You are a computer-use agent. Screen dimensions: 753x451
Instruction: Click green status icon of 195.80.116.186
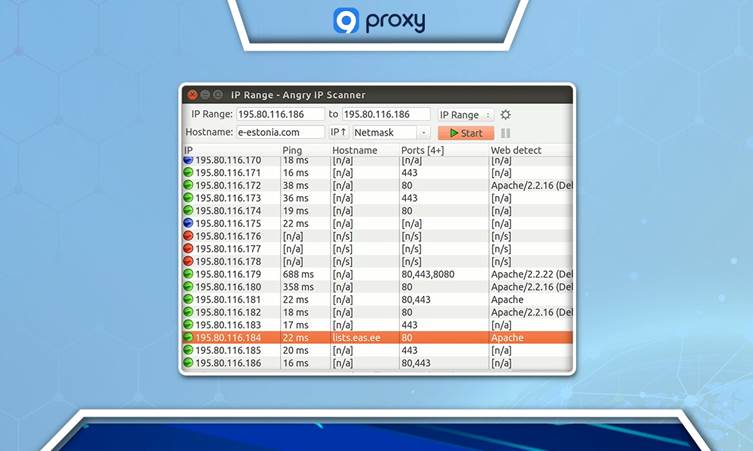click(188, 363)
